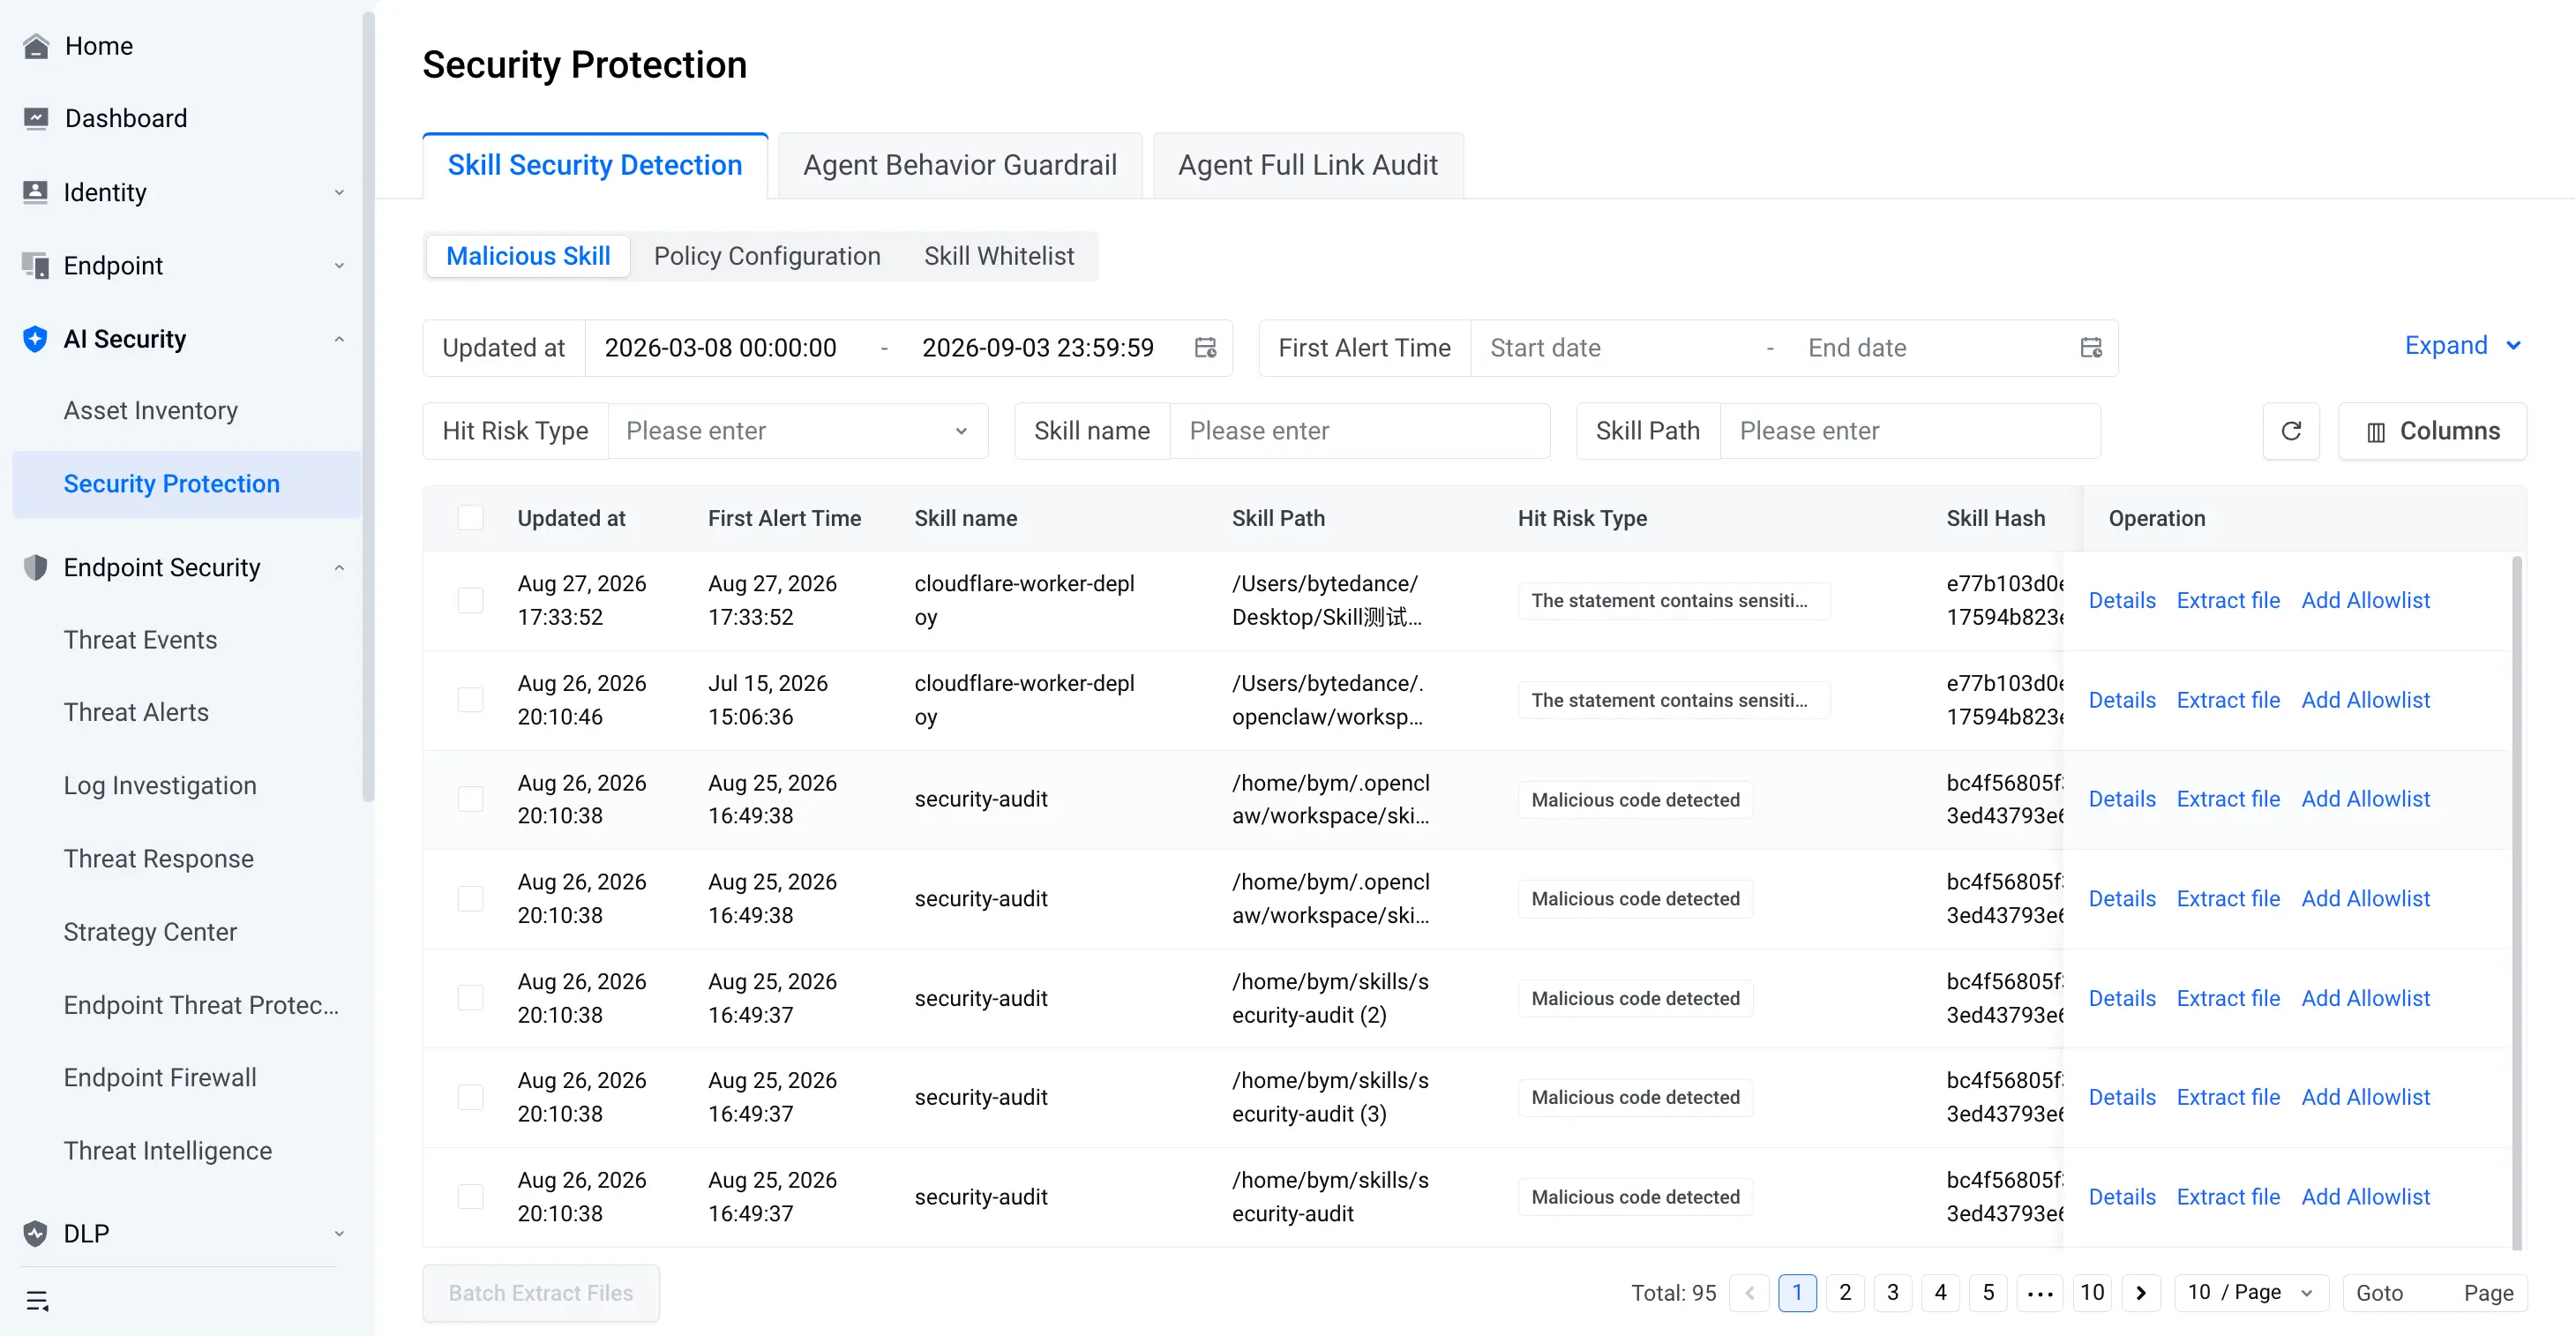Open calendar icon in First Alert Time
2576x1336 pixels.
click(2091, 348)
